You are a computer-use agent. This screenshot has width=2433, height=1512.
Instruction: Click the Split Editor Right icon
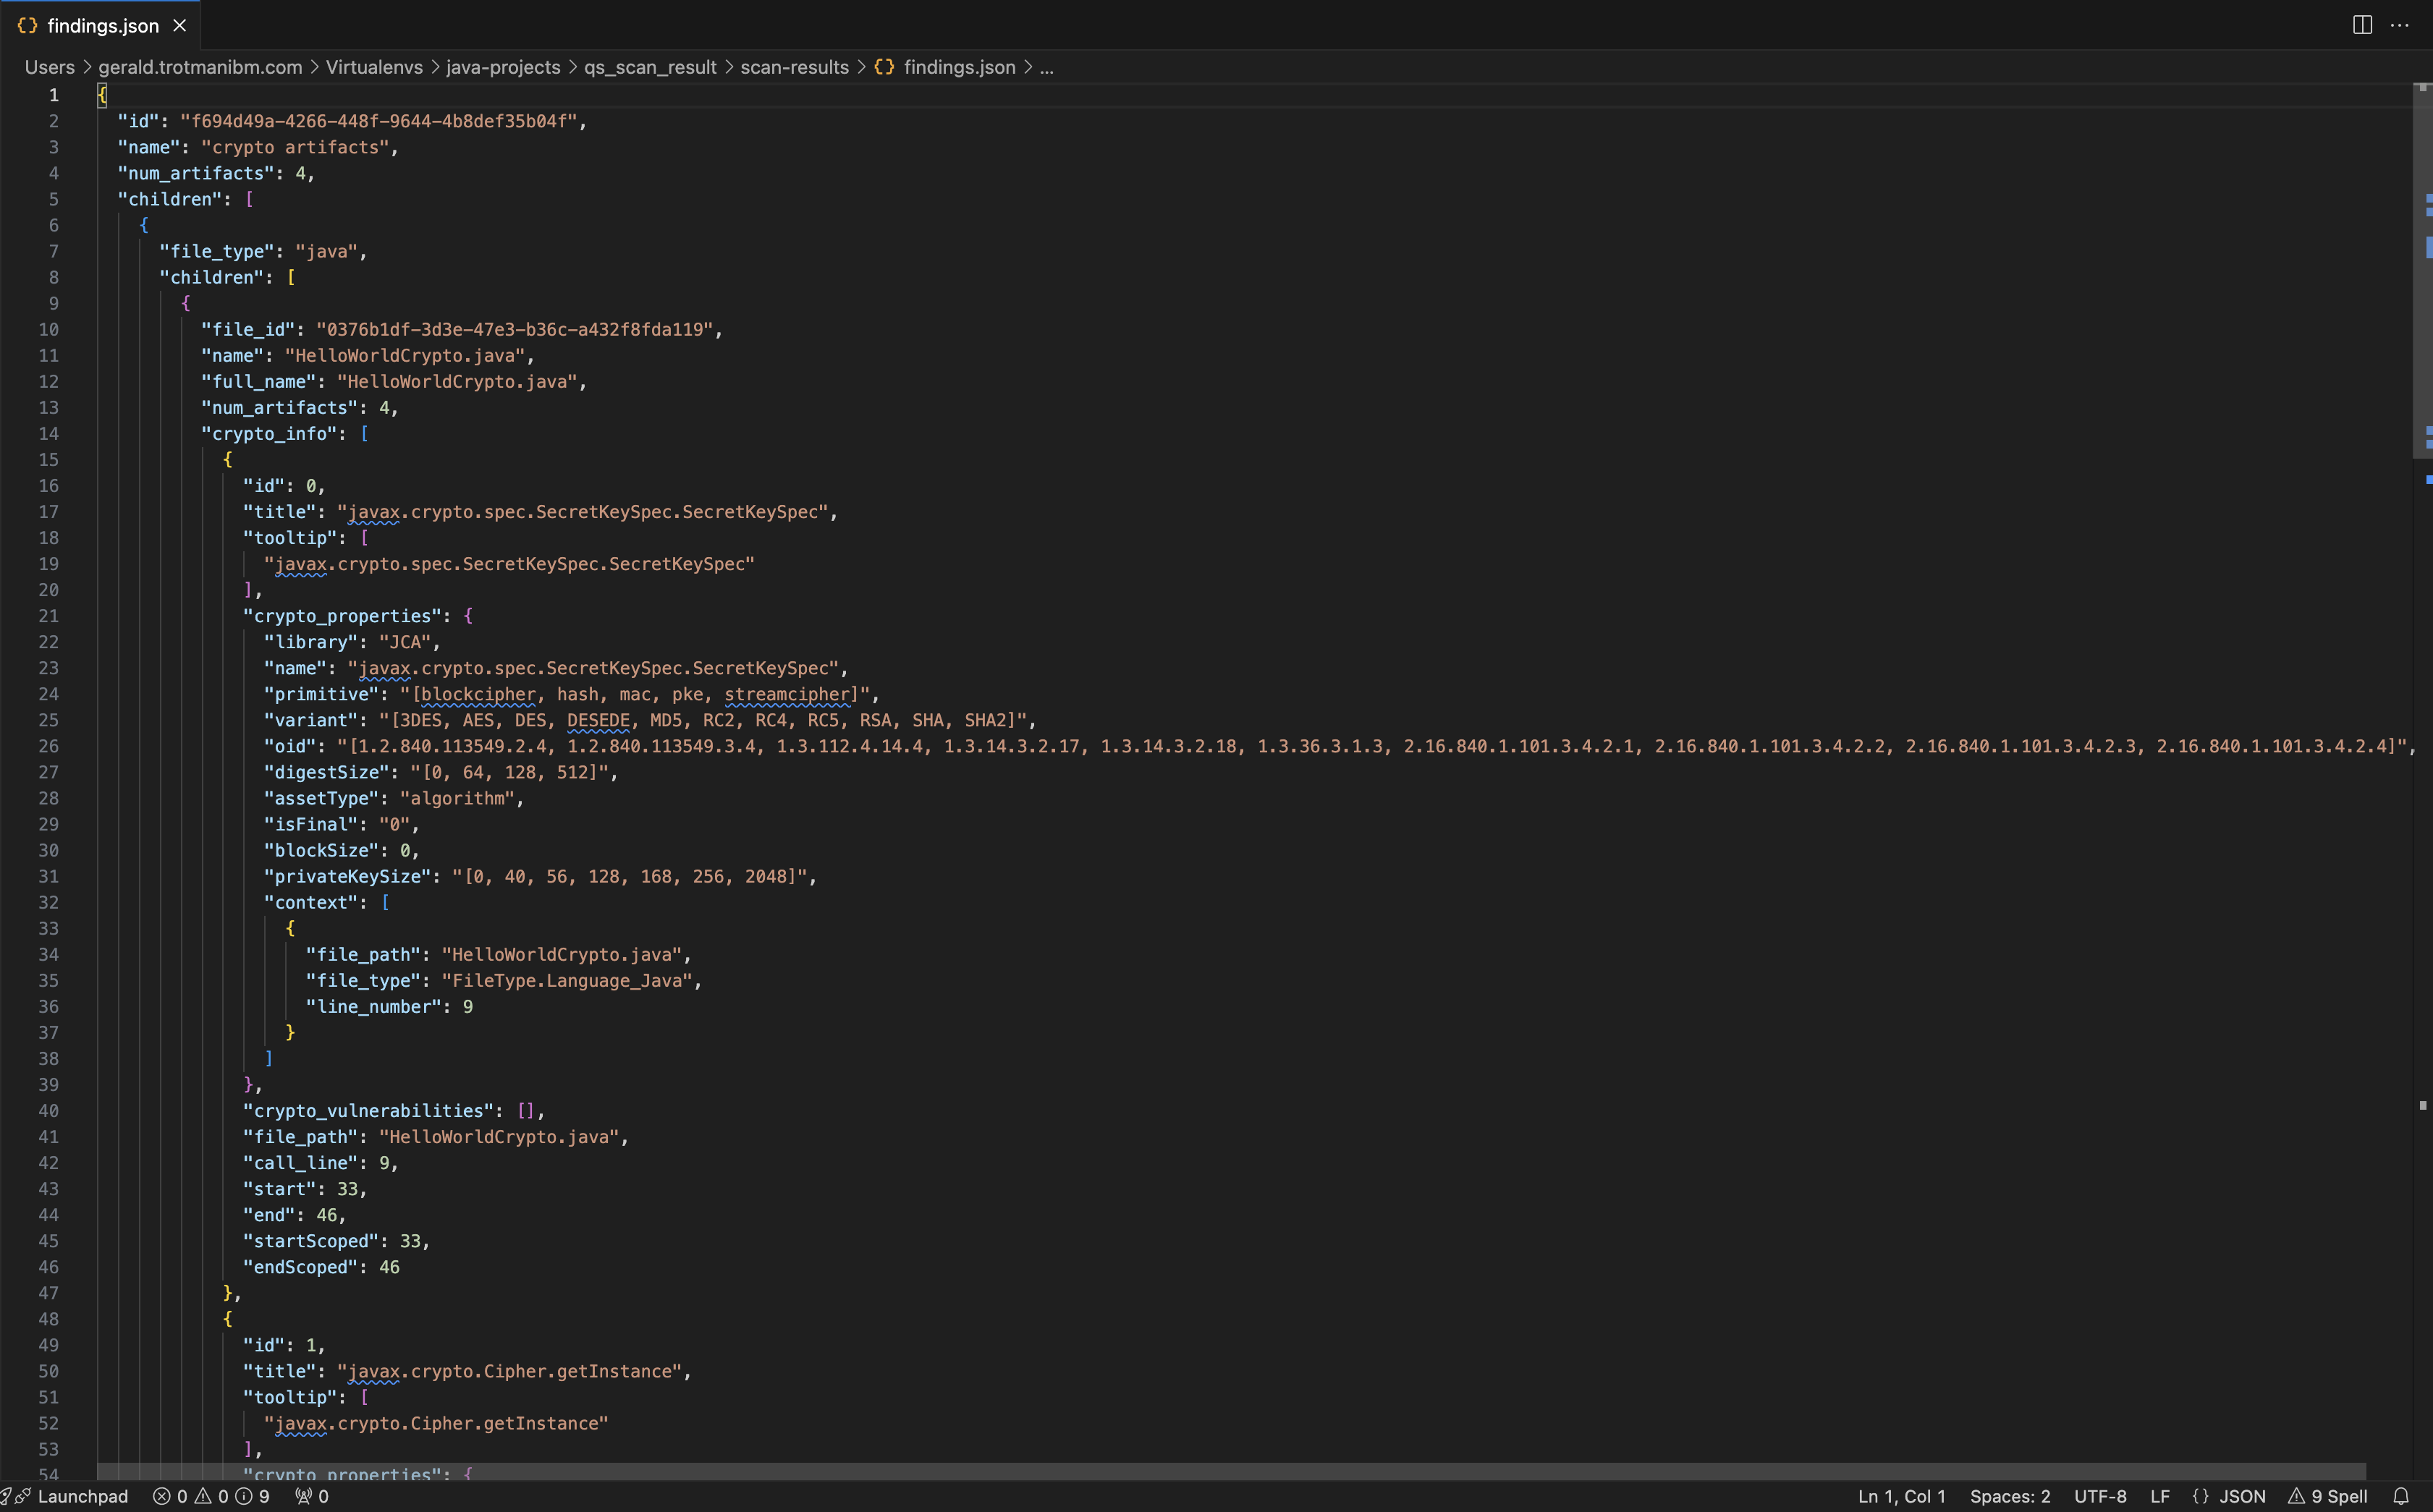2362,25
